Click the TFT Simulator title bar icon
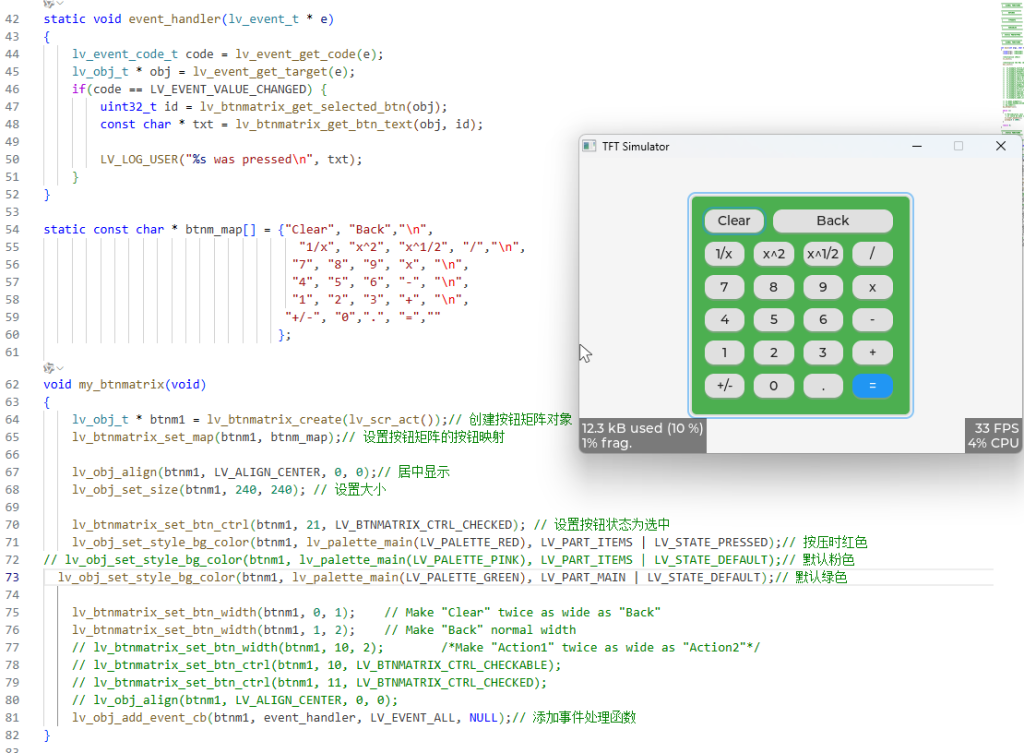 (x=590, y=146)
